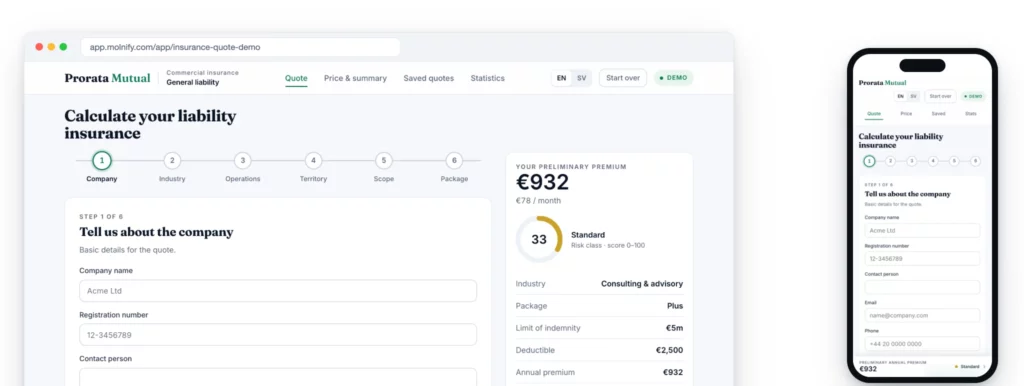Open Saved tab on phone
The image size is (1024, 386).
point(938,114)
